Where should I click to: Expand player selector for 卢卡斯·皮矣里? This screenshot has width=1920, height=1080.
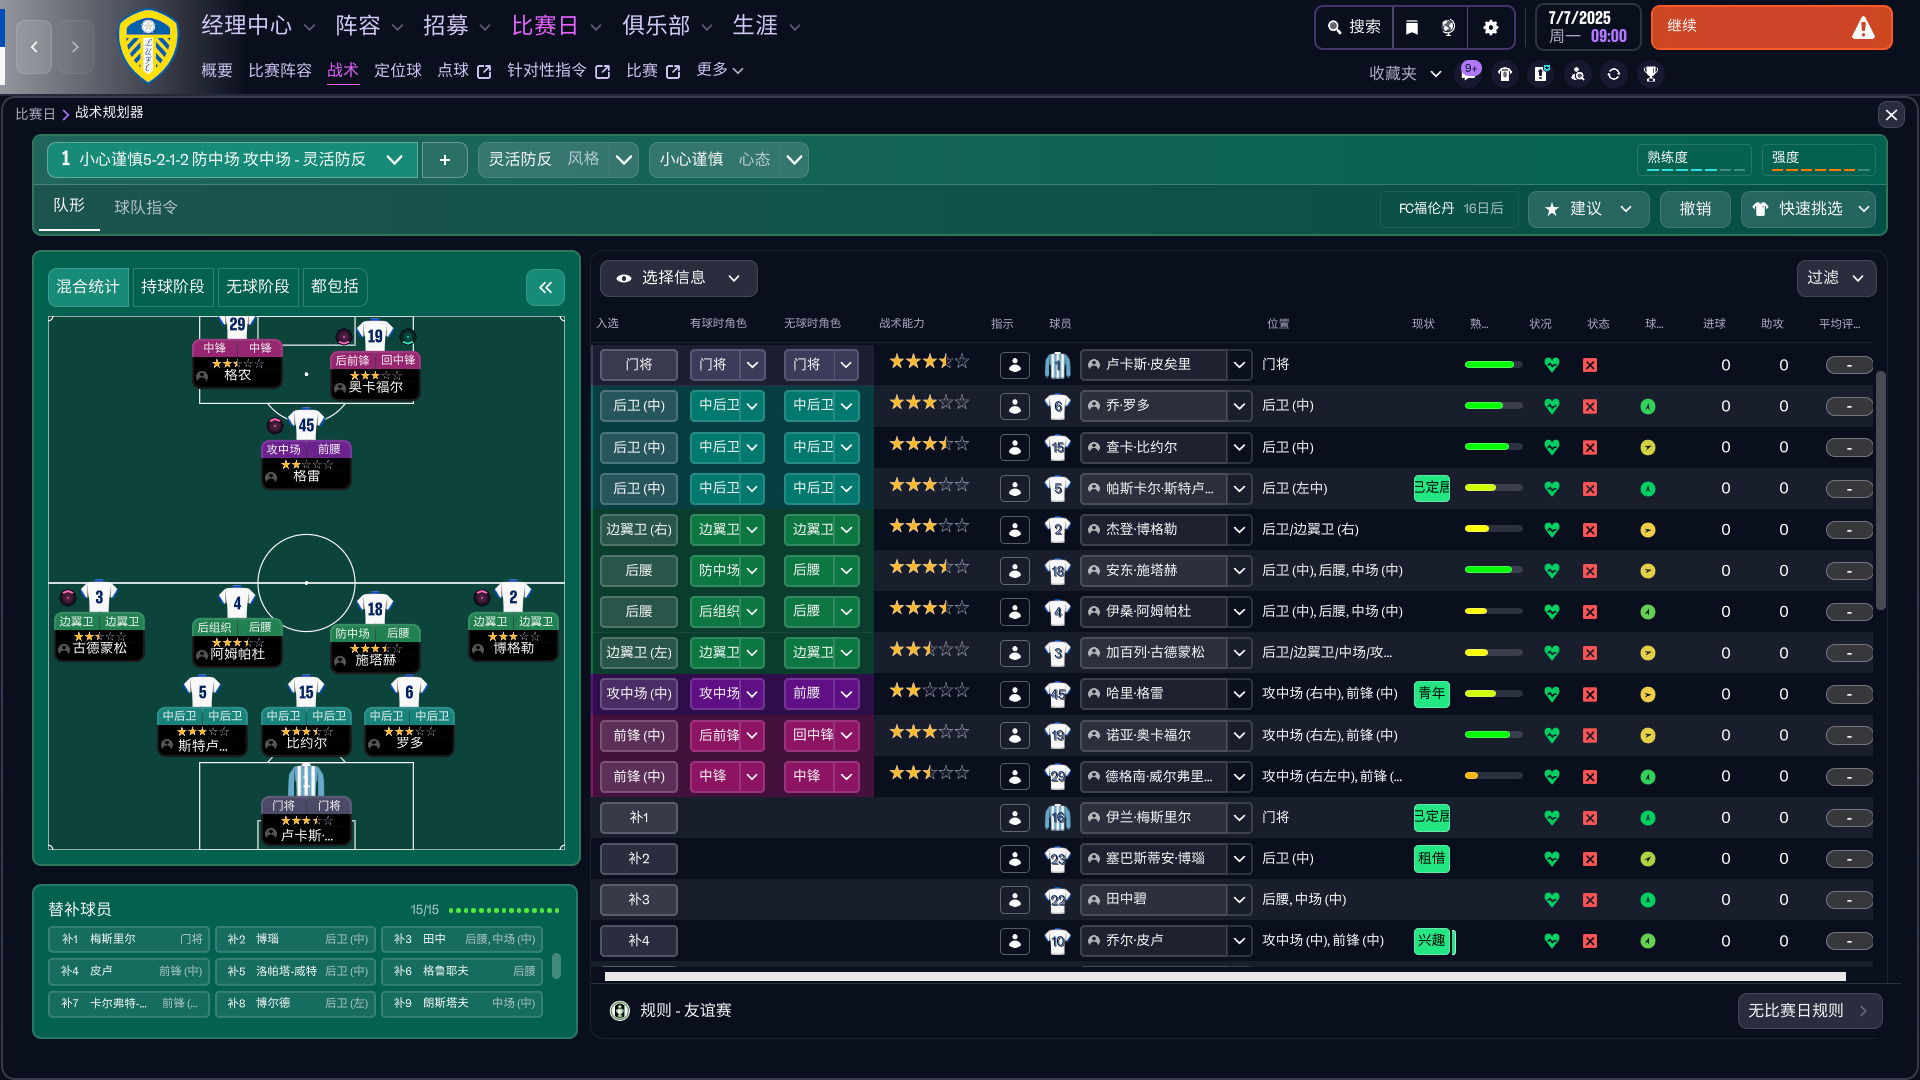[x=1239, y=365]
